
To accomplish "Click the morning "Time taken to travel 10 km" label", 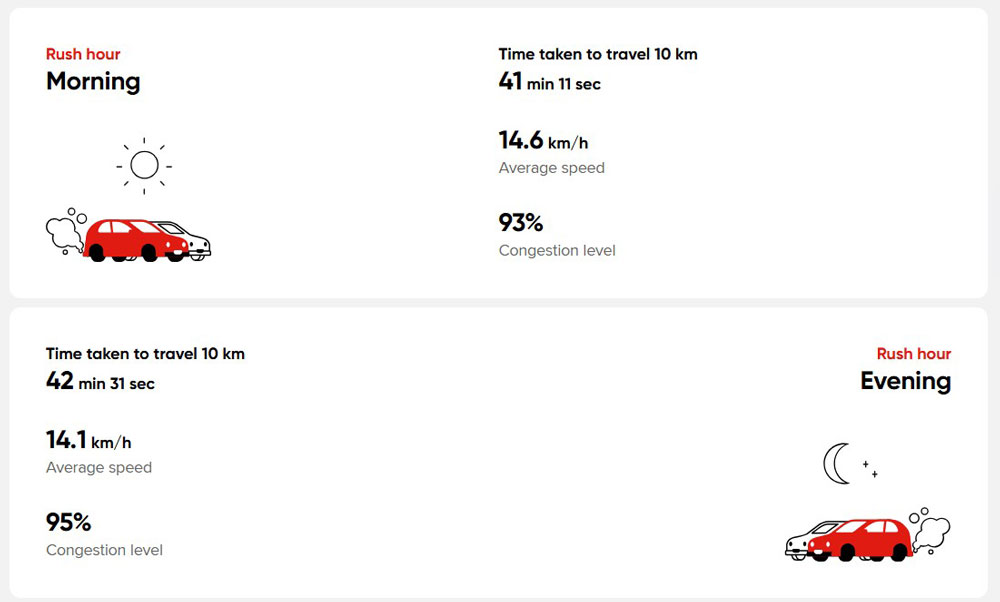I will tap(597, 54).
